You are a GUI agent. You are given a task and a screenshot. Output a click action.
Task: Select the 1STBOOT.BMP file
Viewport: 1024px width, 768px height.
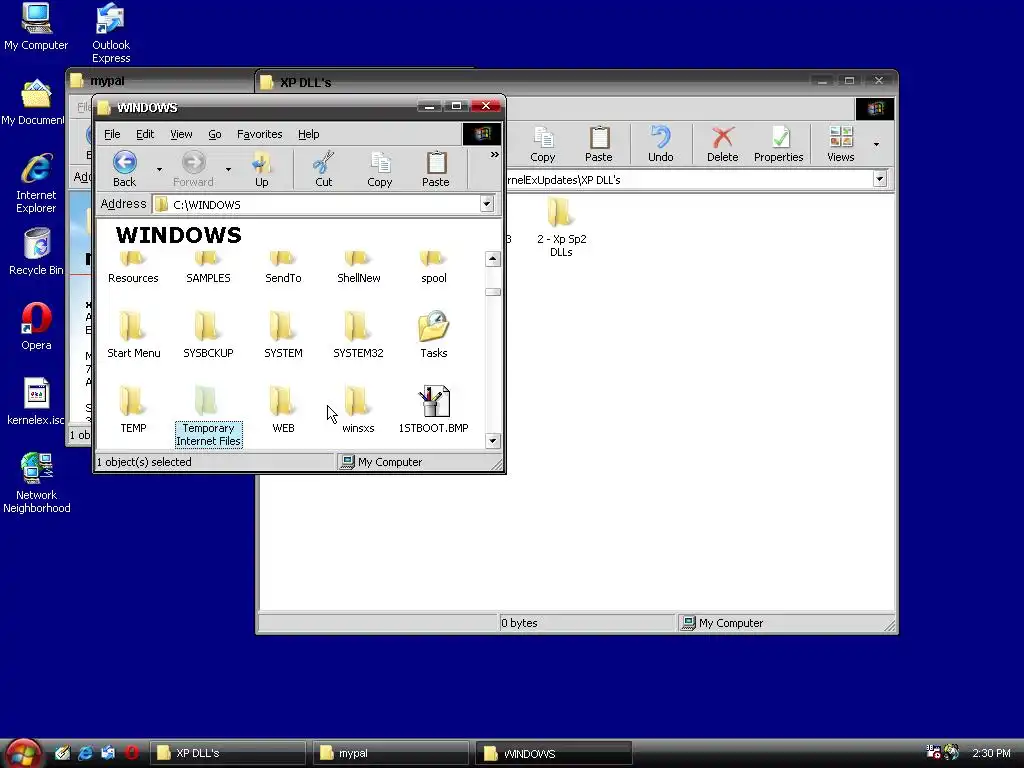pos(434,410)
